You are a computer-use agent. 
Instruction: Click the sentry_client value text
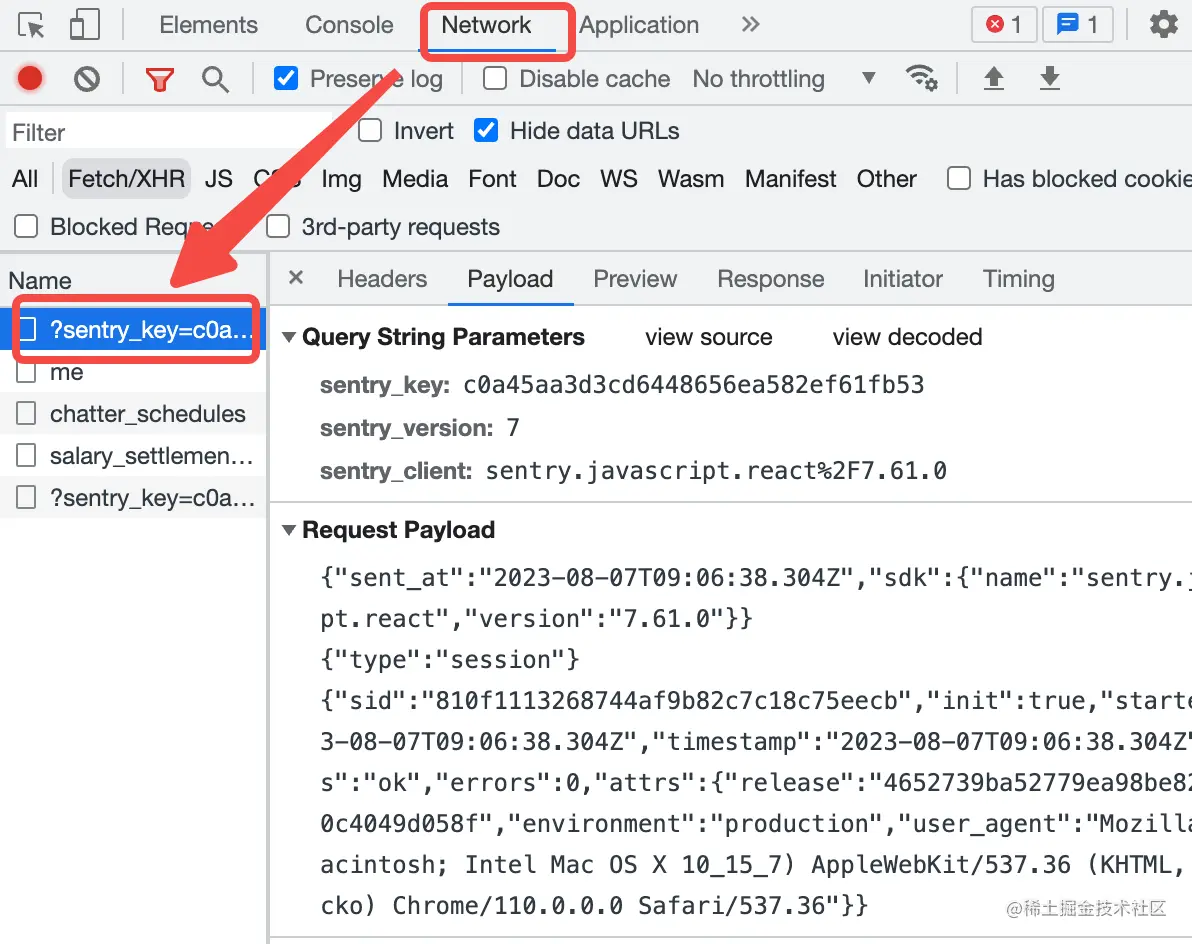pos(716,470)
